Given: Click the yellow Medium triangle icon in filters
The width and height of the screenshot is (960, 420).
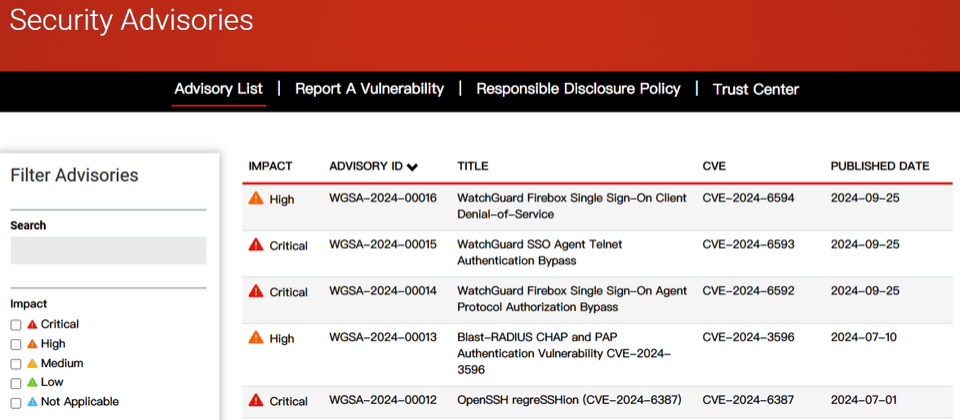Looking at the screenshot, I should click(x=32, y=363).
